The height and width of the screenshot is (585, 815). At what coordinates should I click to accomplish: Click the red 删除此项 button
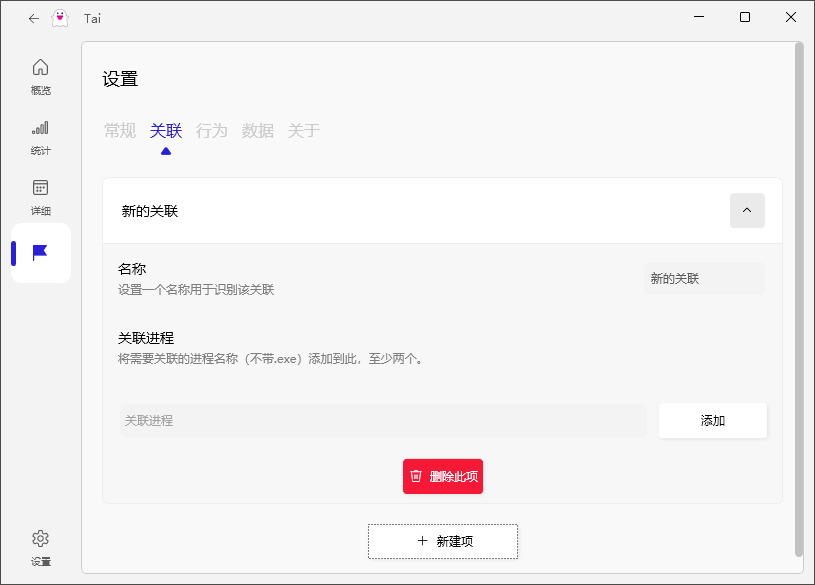(443, 476)
